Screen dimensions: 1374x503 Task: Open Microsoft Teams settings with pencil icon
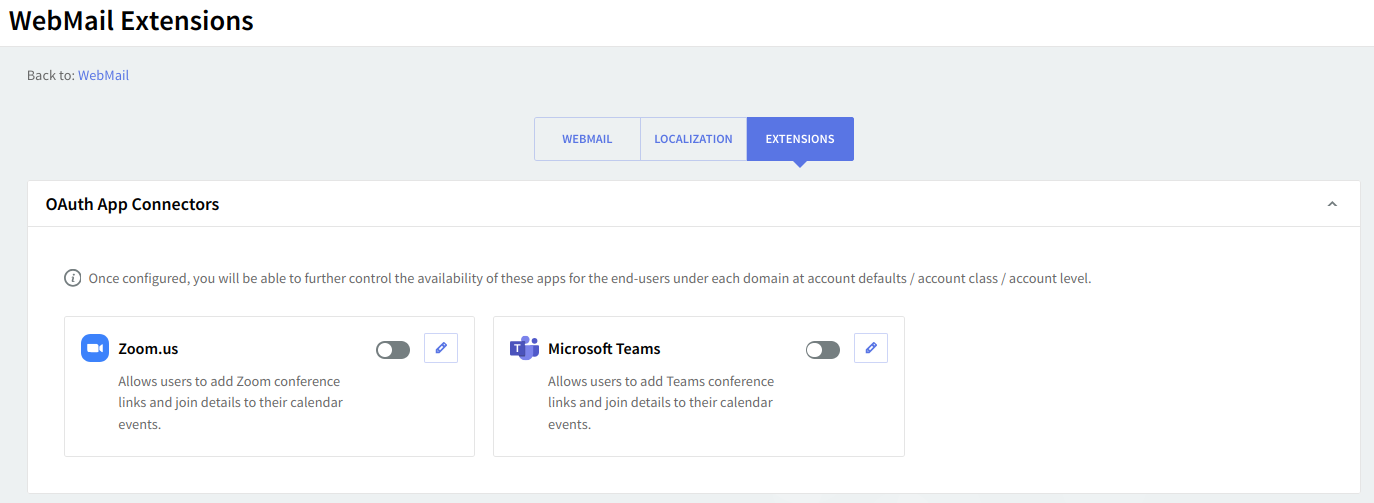(871, 348)
